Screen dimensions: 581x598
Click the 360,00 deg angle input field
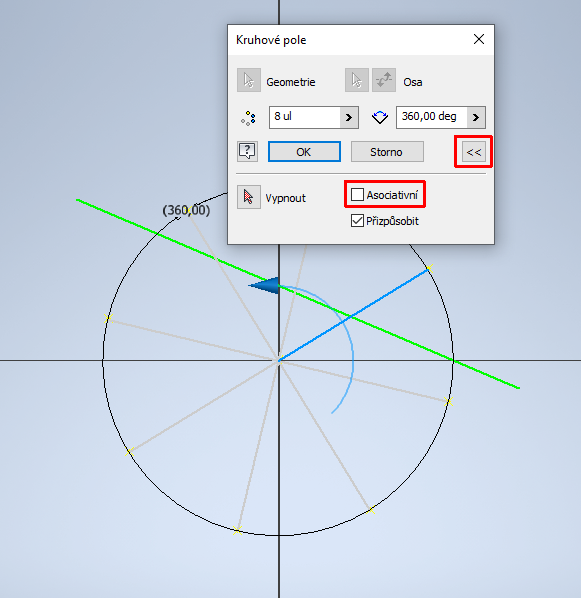pos(432,117)
